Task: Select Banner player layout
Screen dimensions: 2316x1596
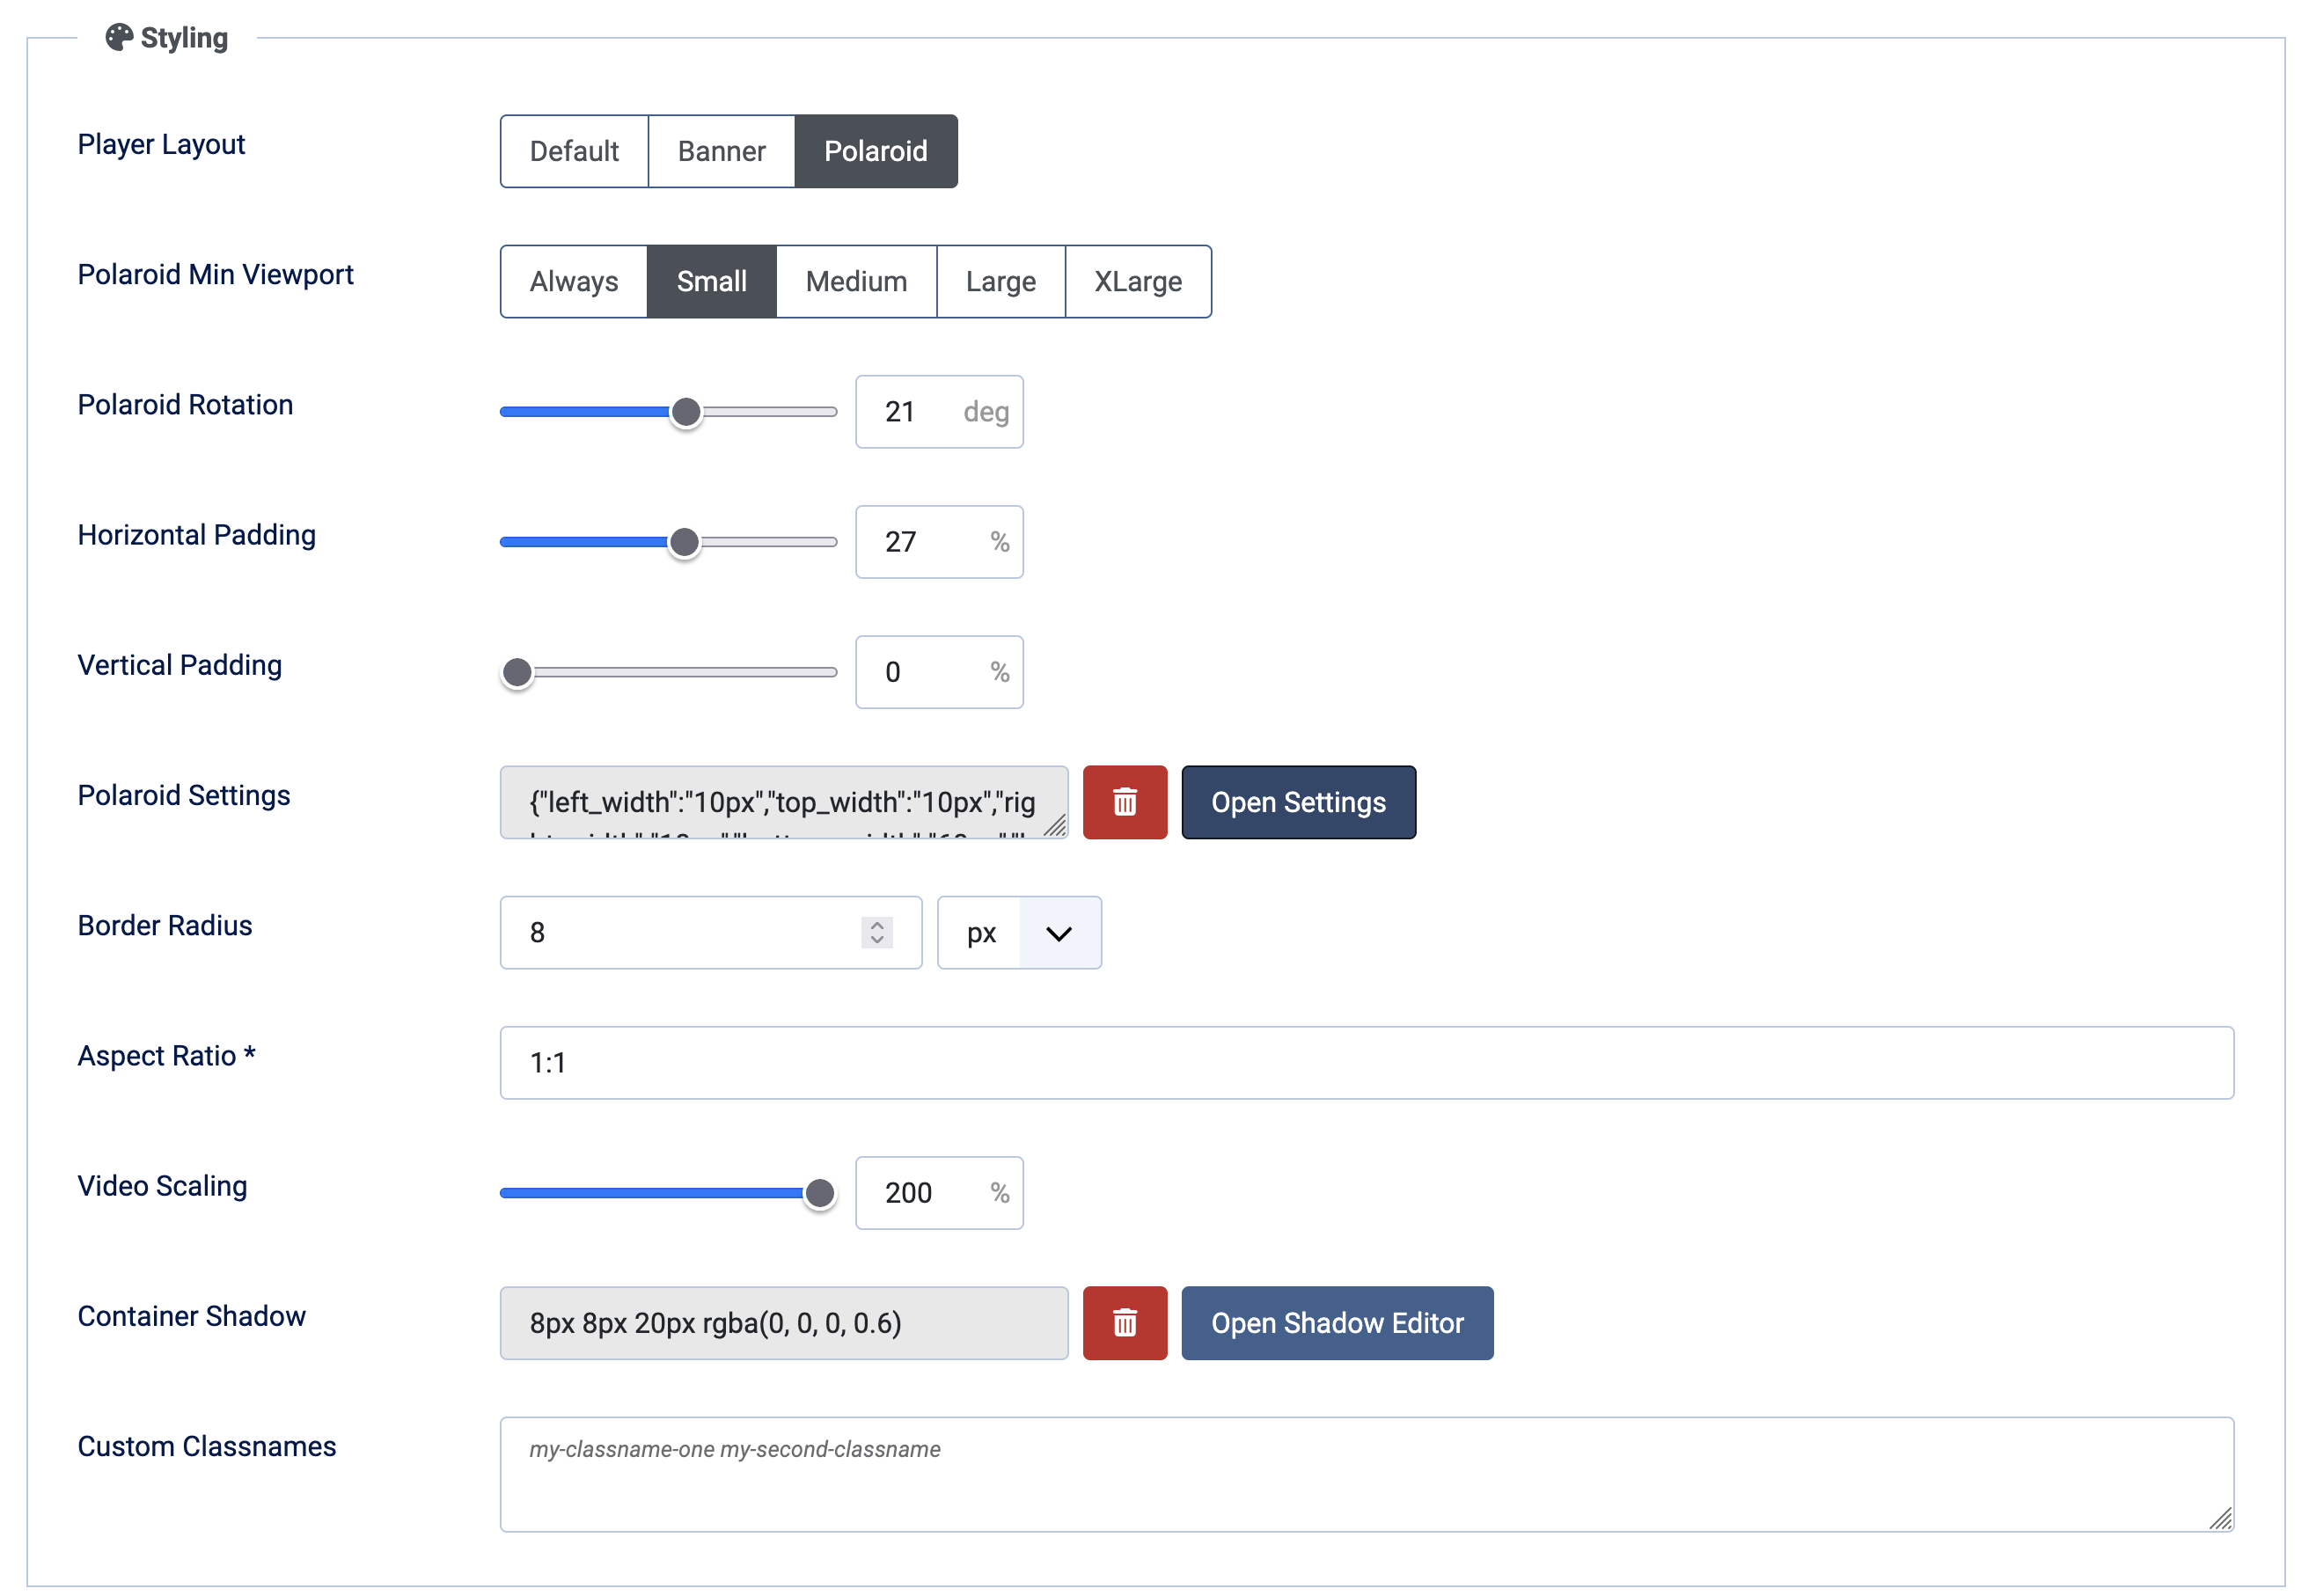Action: pyautogui.click(x=721, y=151)
